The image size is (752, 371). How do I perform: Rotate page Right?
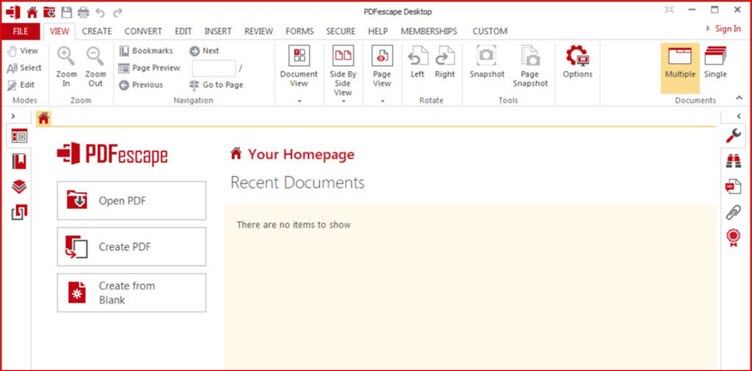pyautogui.click(x=445, y=62)
